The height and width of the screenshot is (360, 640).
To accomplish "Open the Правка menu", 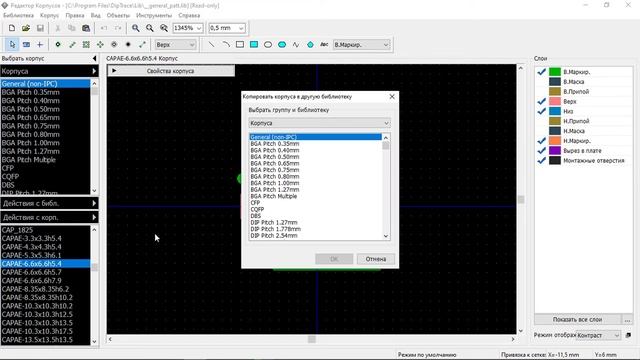I will coord(75,15).
